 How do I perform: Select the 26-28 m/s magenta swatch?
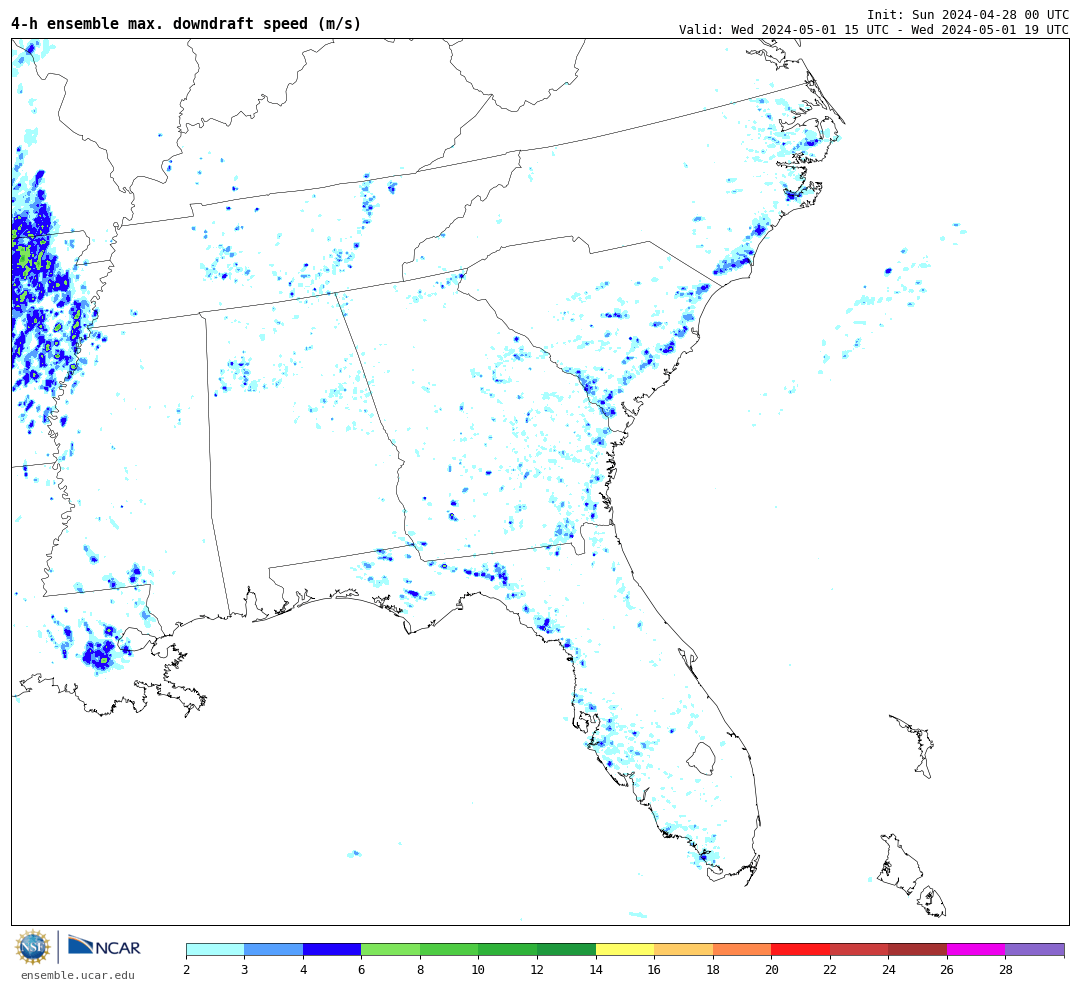[x=976, y=949]
